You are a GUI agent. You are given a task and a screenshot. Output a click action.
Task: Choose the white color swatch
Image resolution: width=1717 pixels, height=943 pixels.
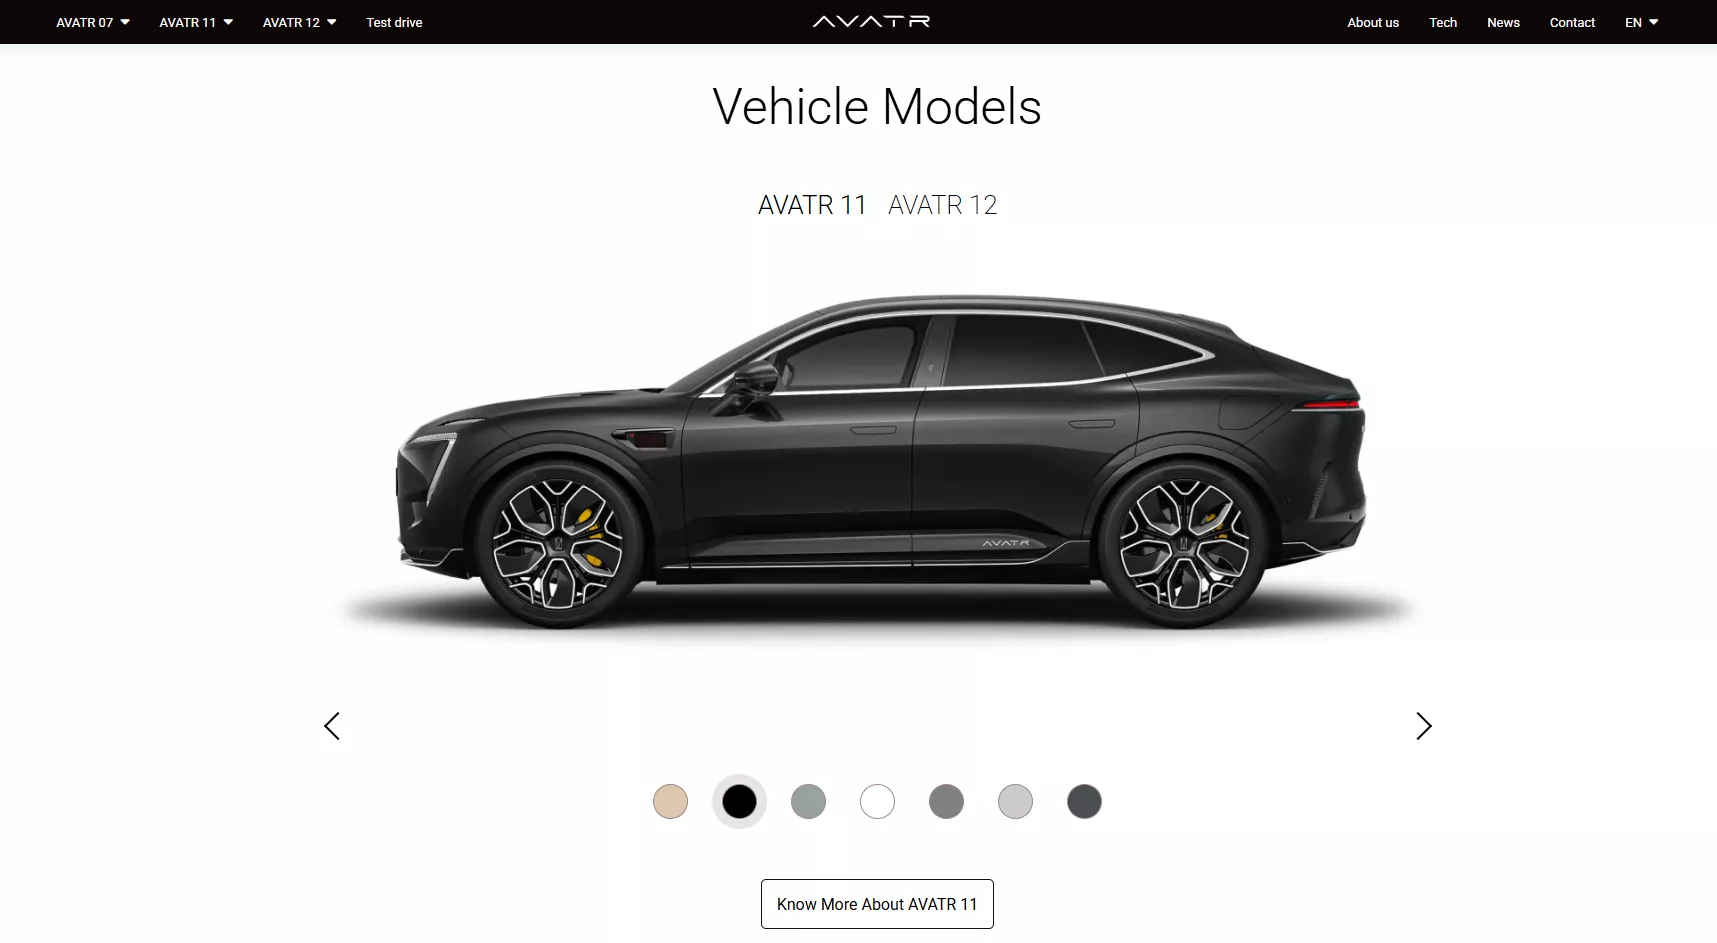[x=877, y=801]
